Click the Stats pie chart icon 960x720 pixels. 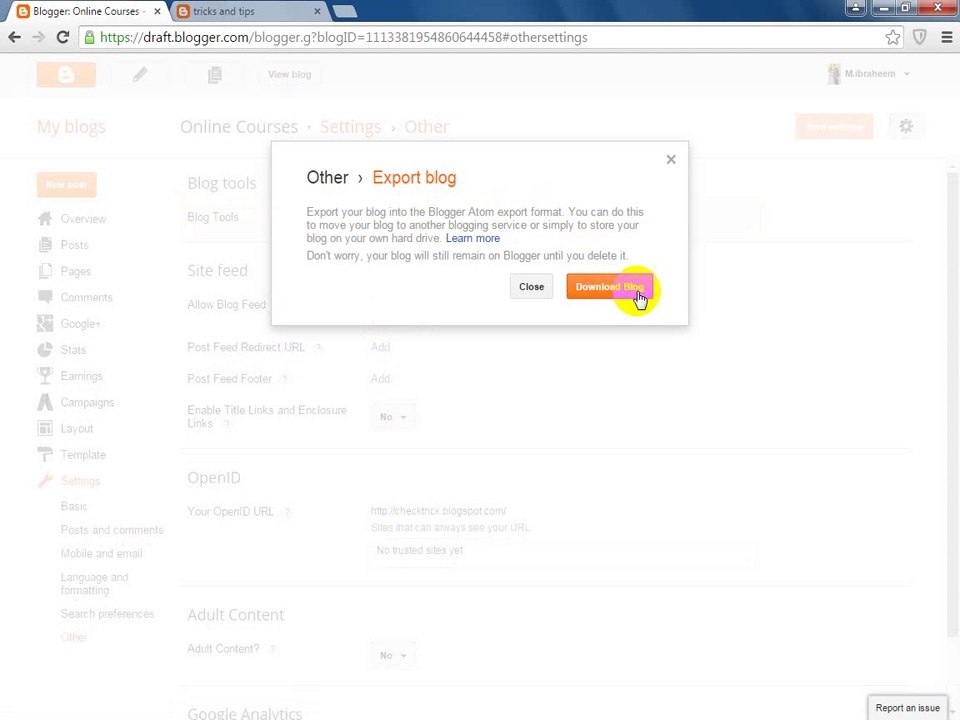click(x=45, y=350)
